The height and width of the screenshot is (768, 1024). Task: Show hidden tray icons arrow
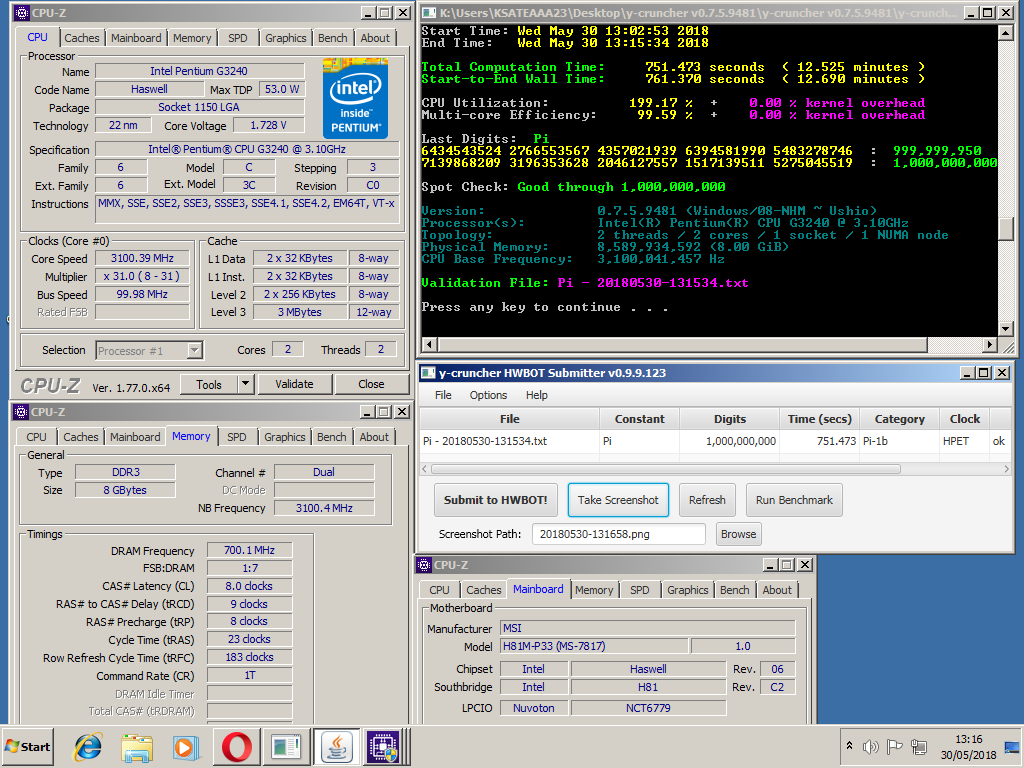[x=849, y=746]
